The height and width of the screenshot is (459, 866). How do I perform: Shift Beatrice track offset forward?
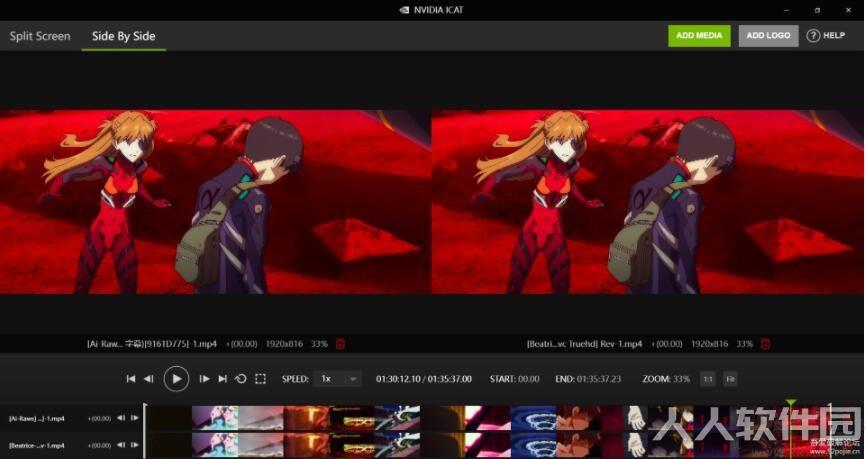click(x=134, y=445)
